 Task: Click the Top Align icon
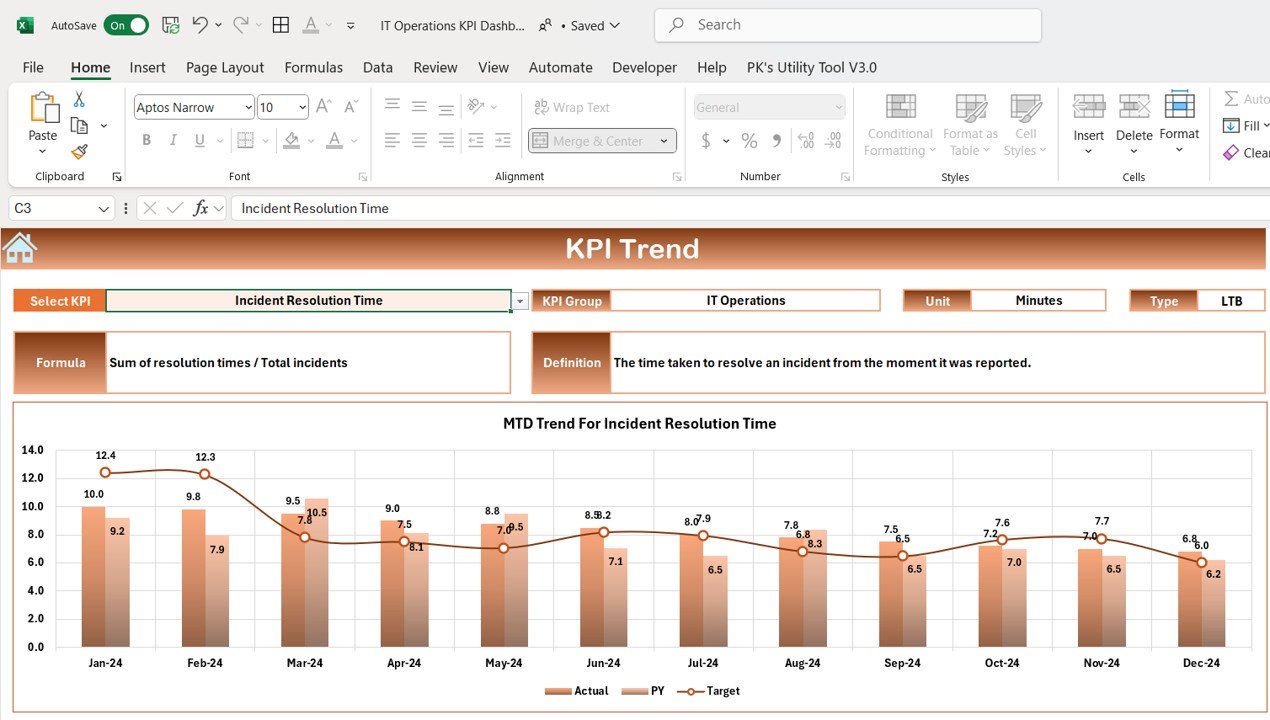pos(393,106)
